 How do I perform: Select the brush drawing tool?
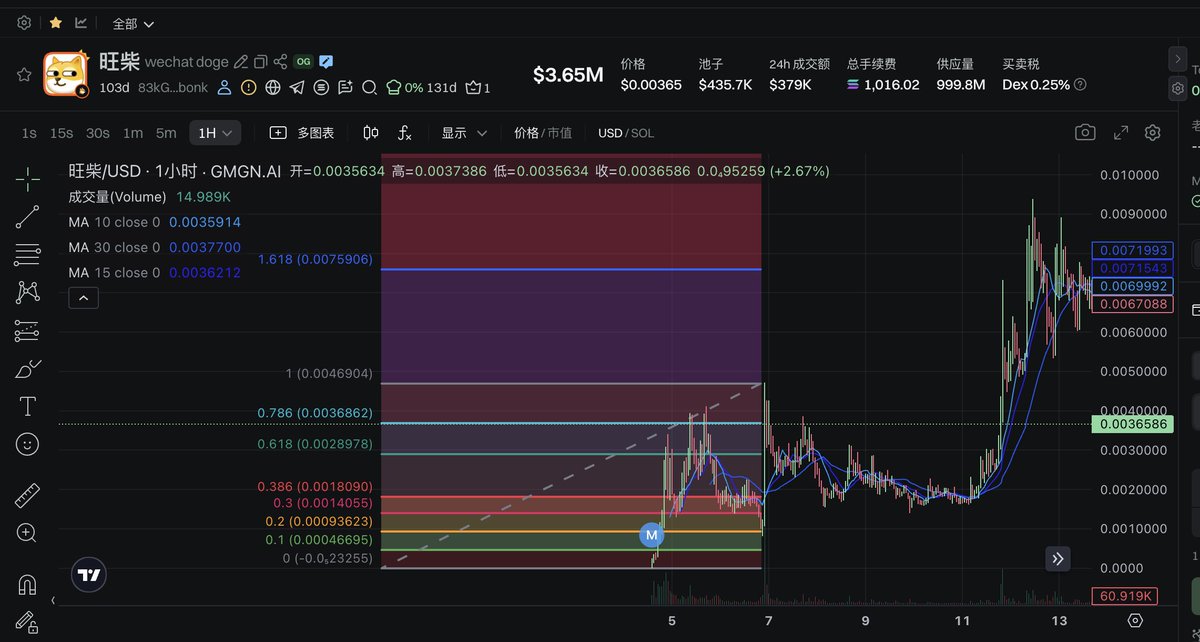point(28,369)
